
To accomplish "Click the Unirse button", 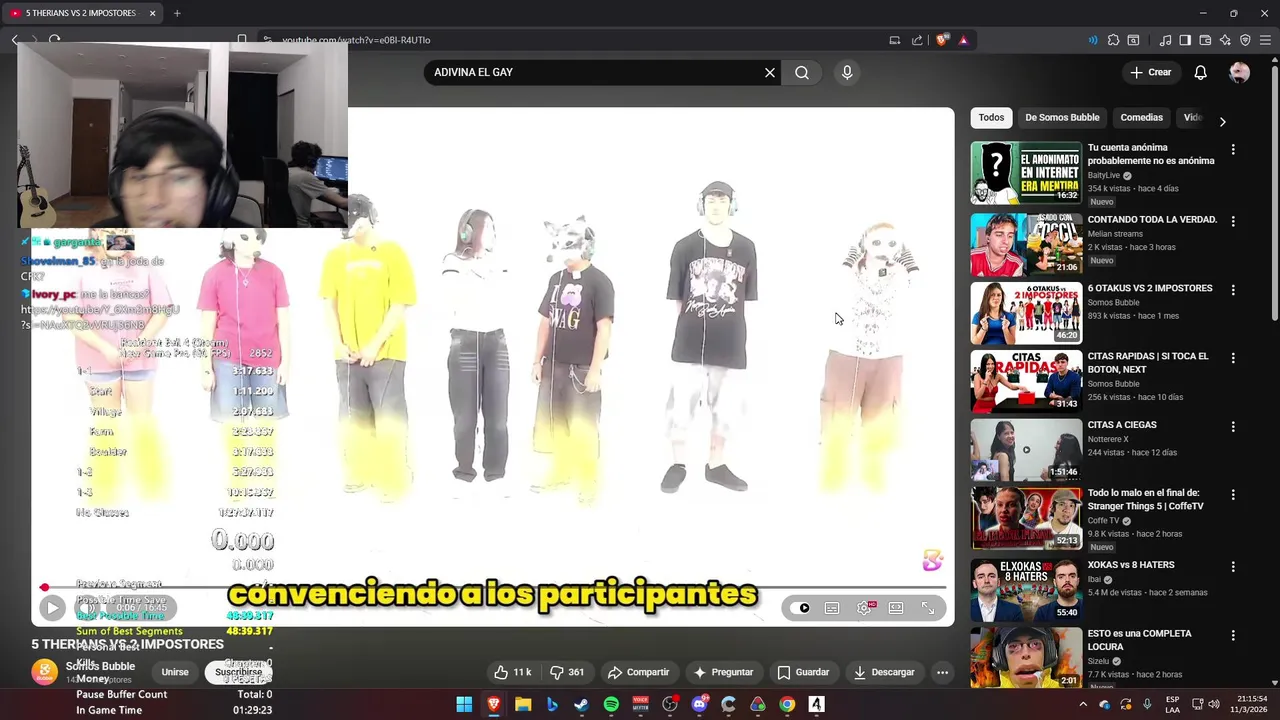I will (x=175, y=672).
